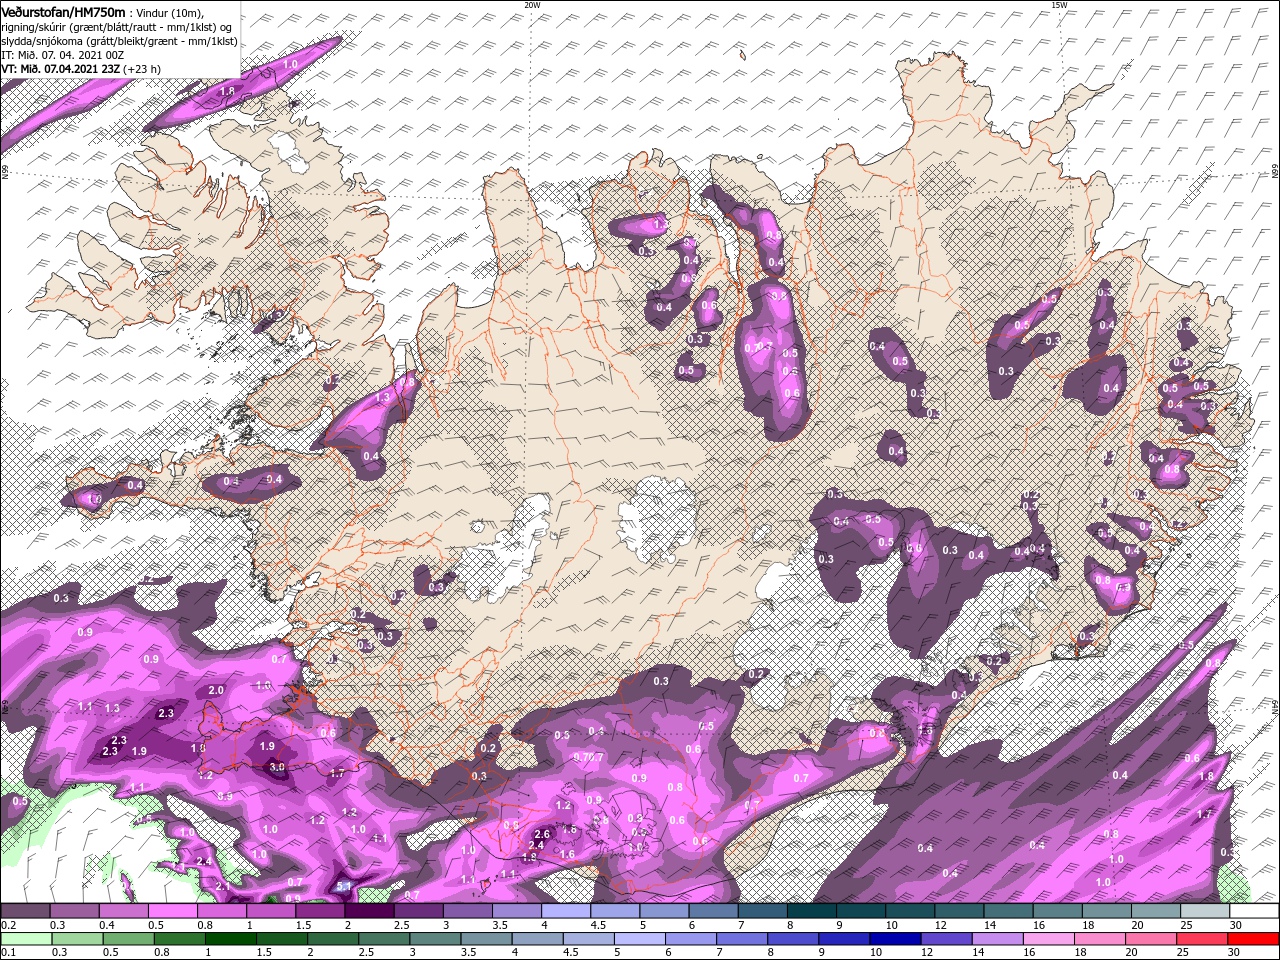
Task: Click the 20W longitude label
Action: click(532, 5)
